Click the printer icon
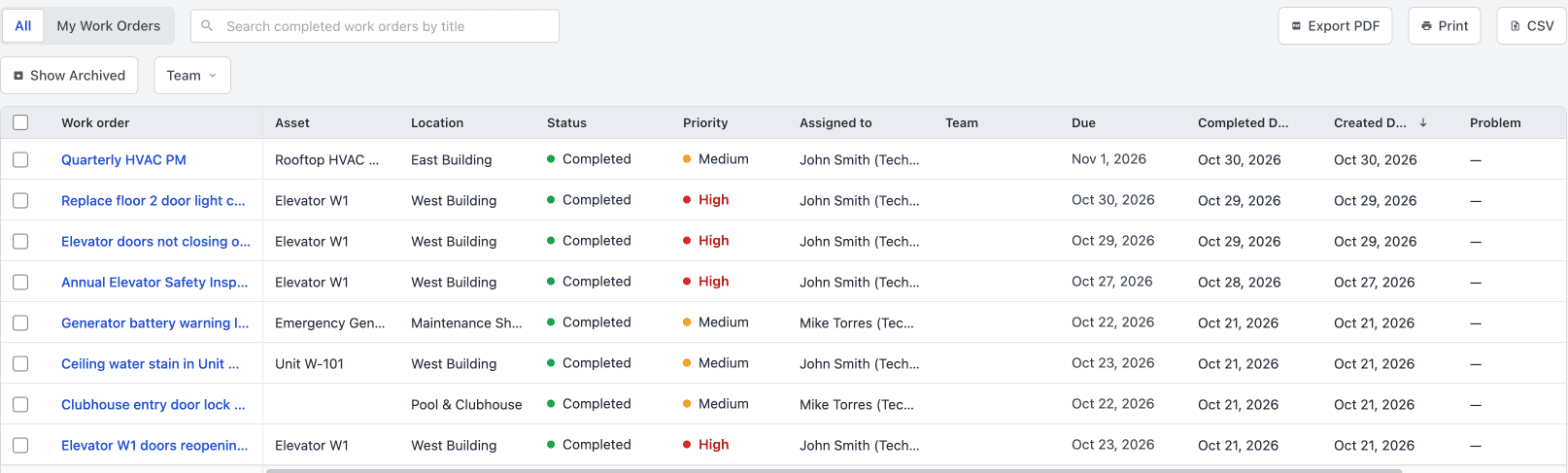Image resolution: width=1568 pixels, height=473 pixels. point(1427,26)
